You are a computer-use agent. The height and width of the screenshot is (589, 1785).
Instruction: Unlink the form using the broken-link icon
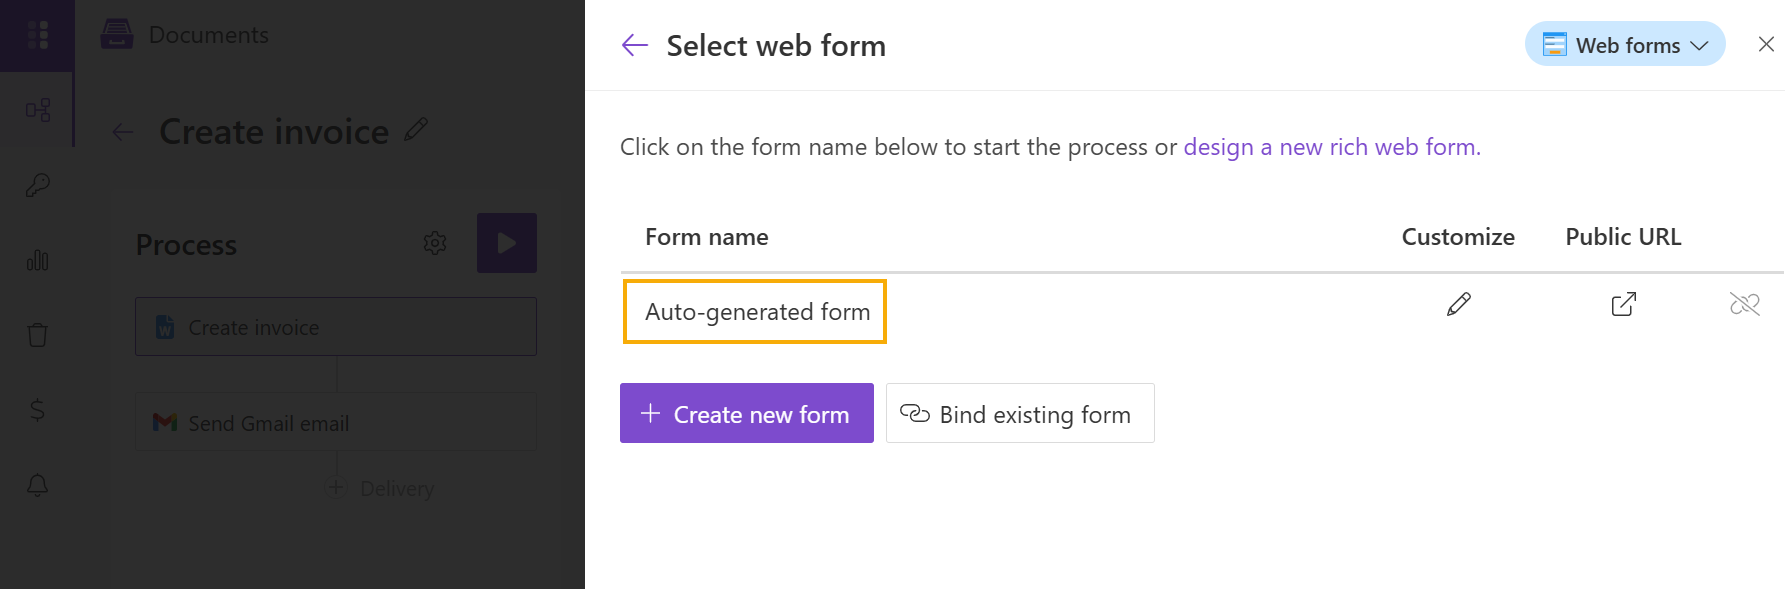click(1746, 303)
